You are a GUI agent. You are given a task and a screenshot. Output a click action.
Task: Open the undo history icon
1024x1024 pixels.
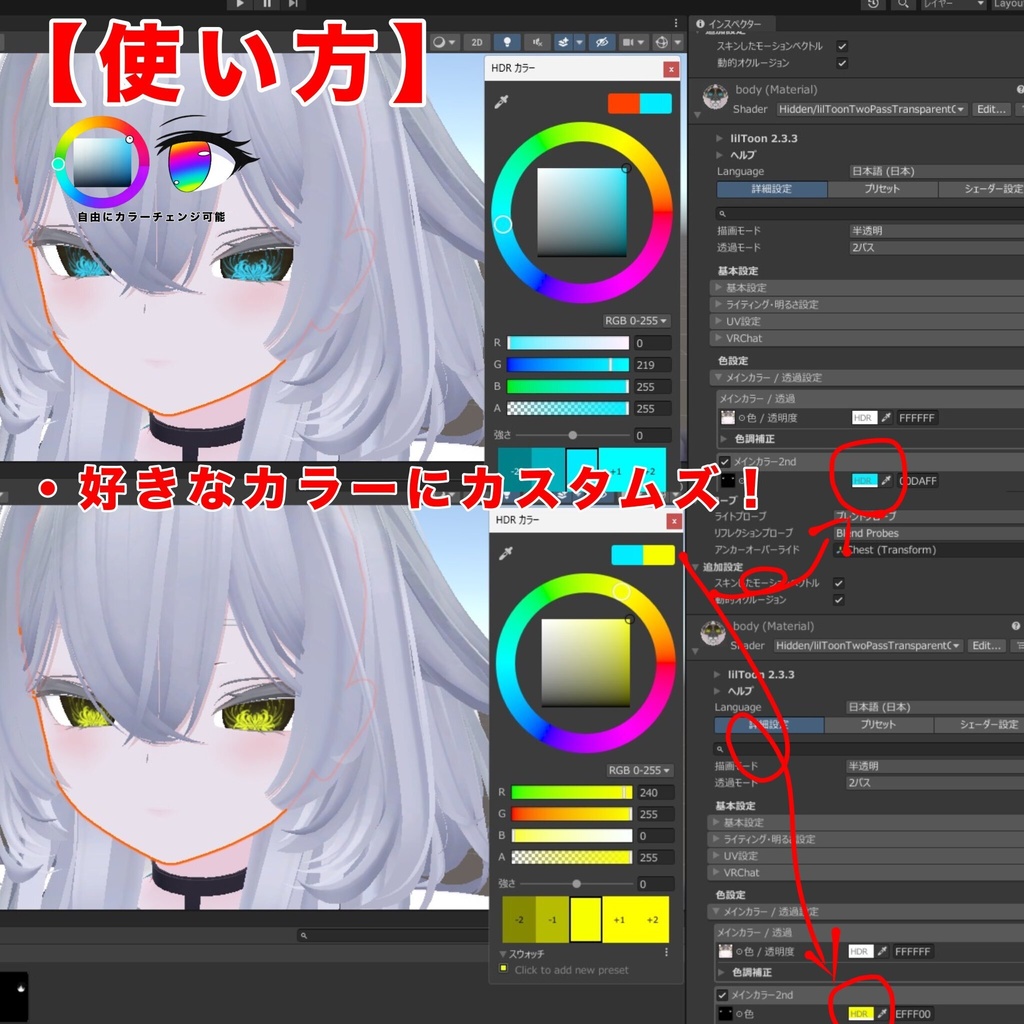[x=873, y=4]
